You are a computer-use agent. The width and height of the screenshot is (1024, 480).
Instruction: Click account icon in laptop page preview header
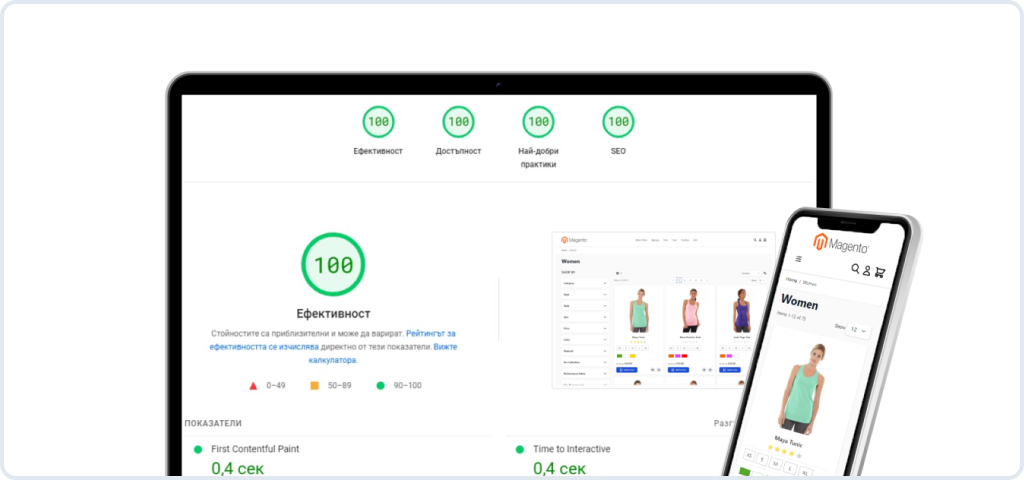pyautogui.click(x=760, y=240)
